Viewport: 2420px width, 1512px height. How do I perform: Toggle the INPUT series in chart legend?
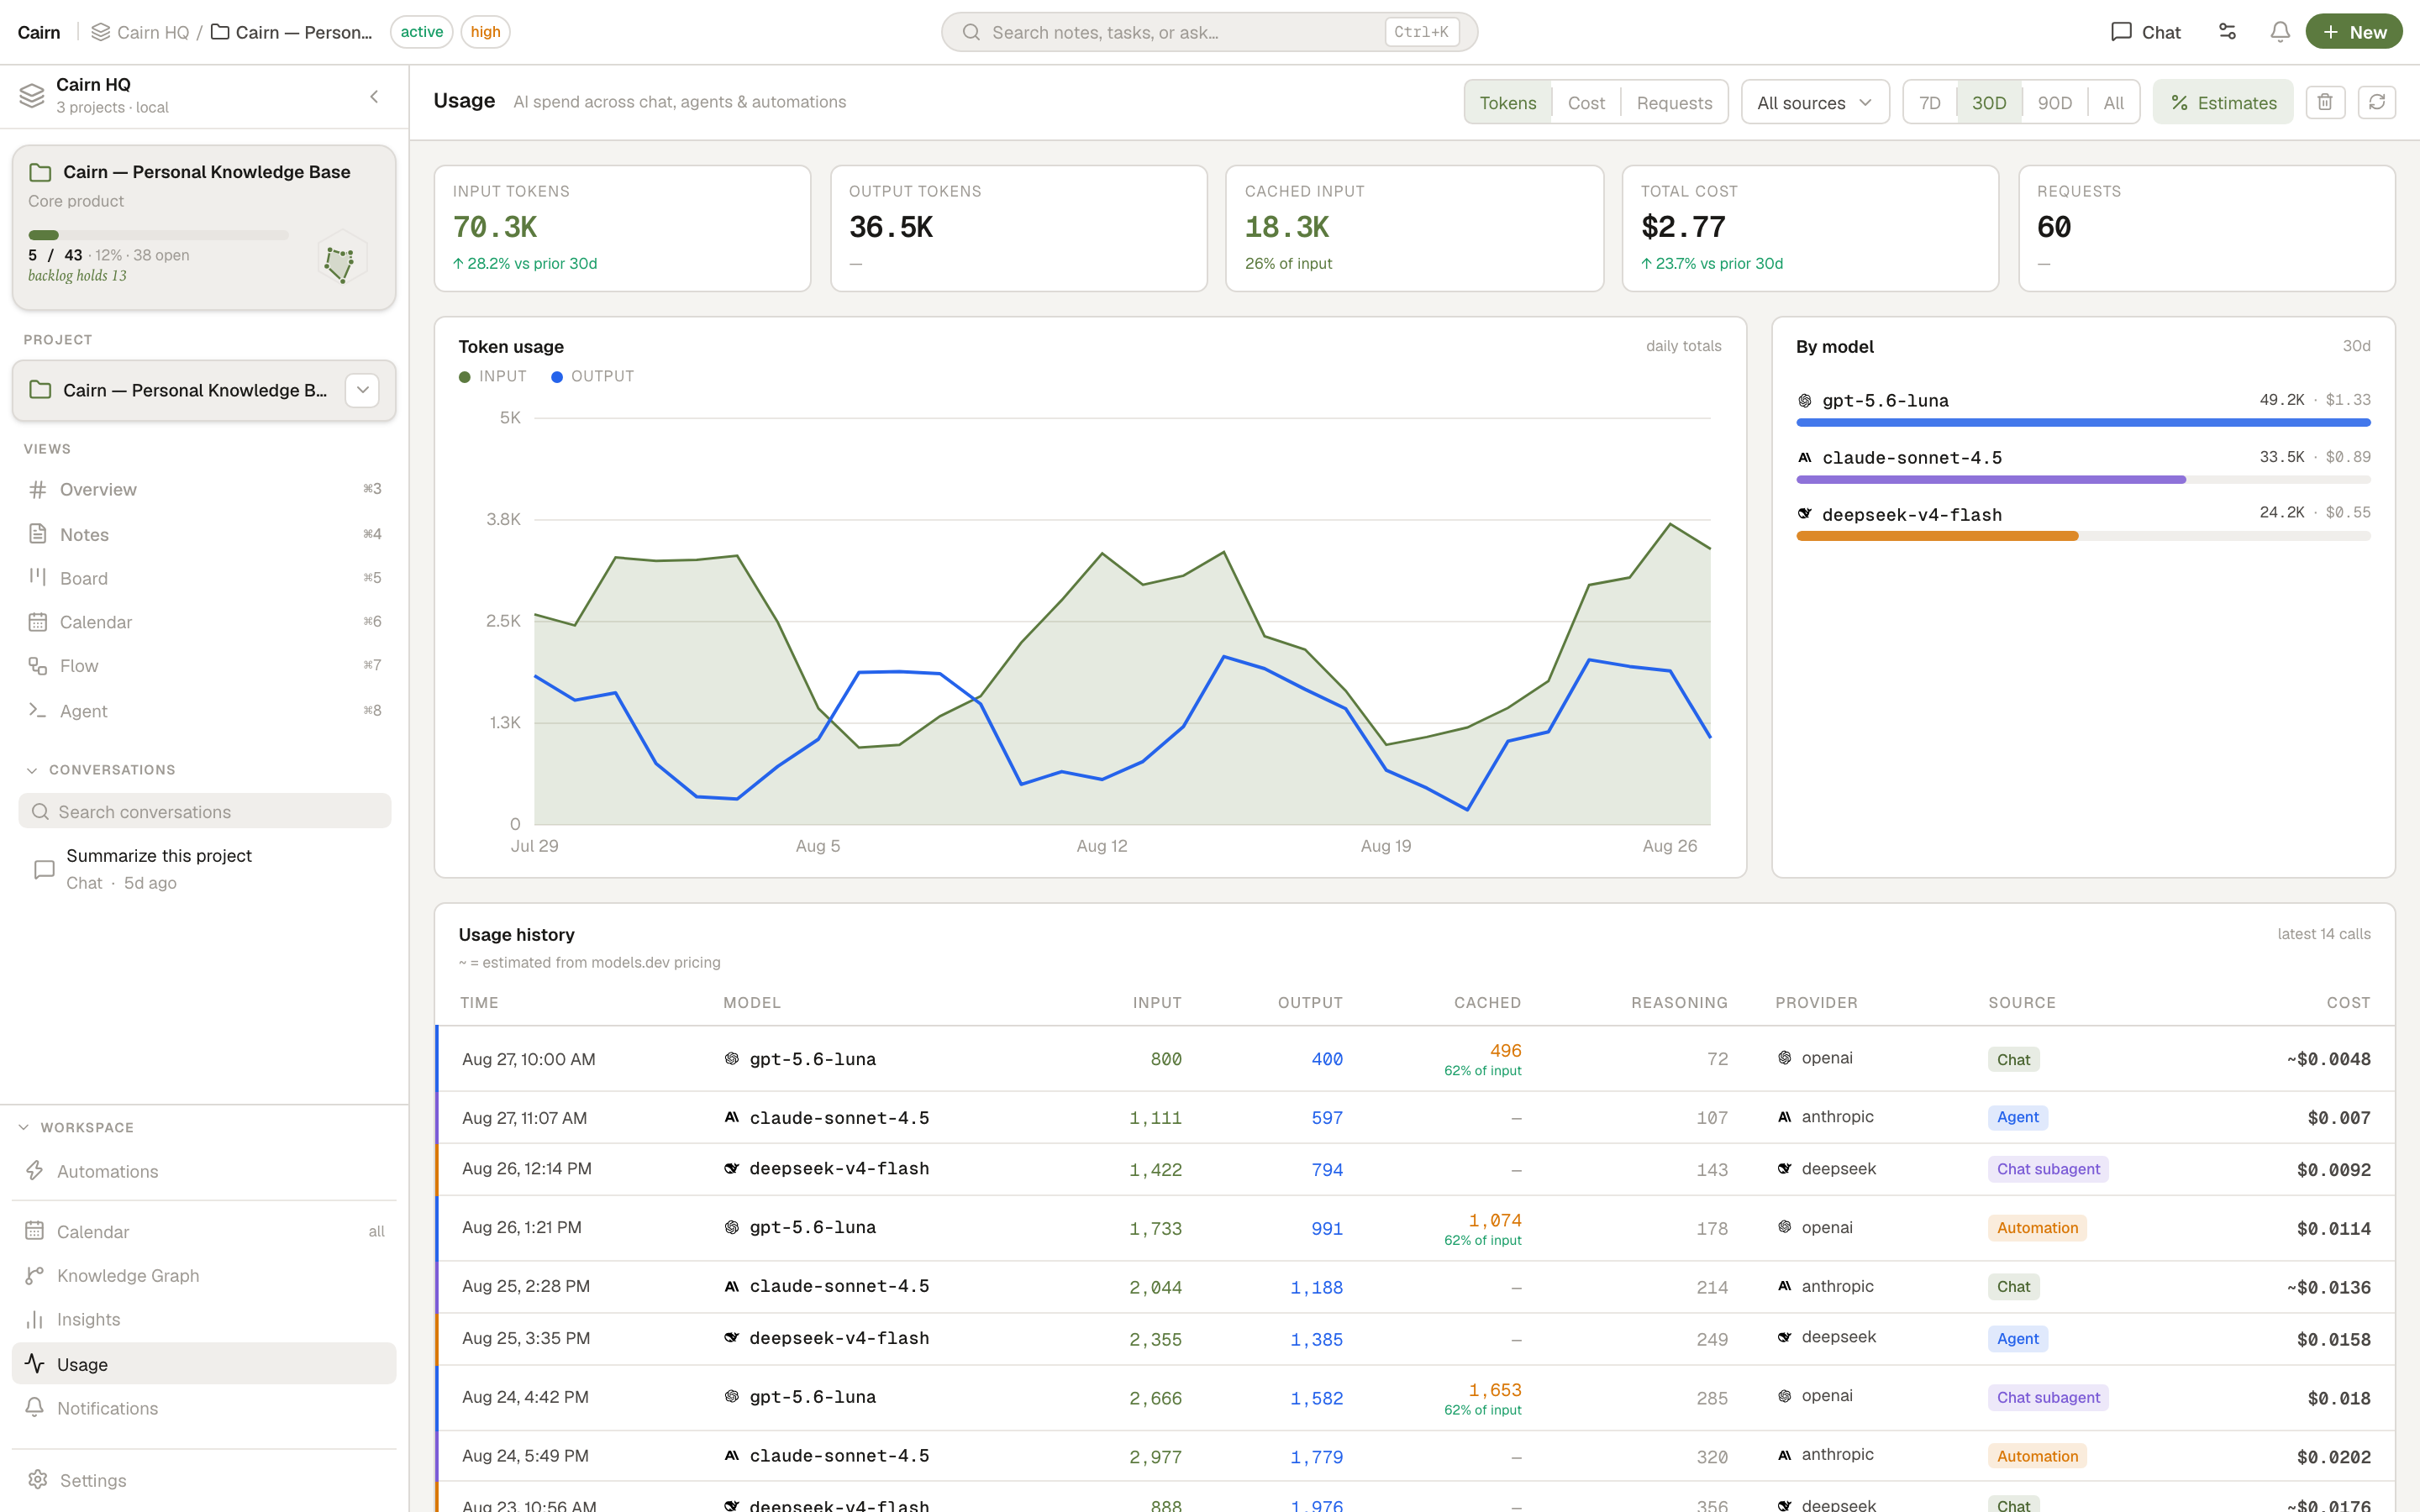coord(493,377)
